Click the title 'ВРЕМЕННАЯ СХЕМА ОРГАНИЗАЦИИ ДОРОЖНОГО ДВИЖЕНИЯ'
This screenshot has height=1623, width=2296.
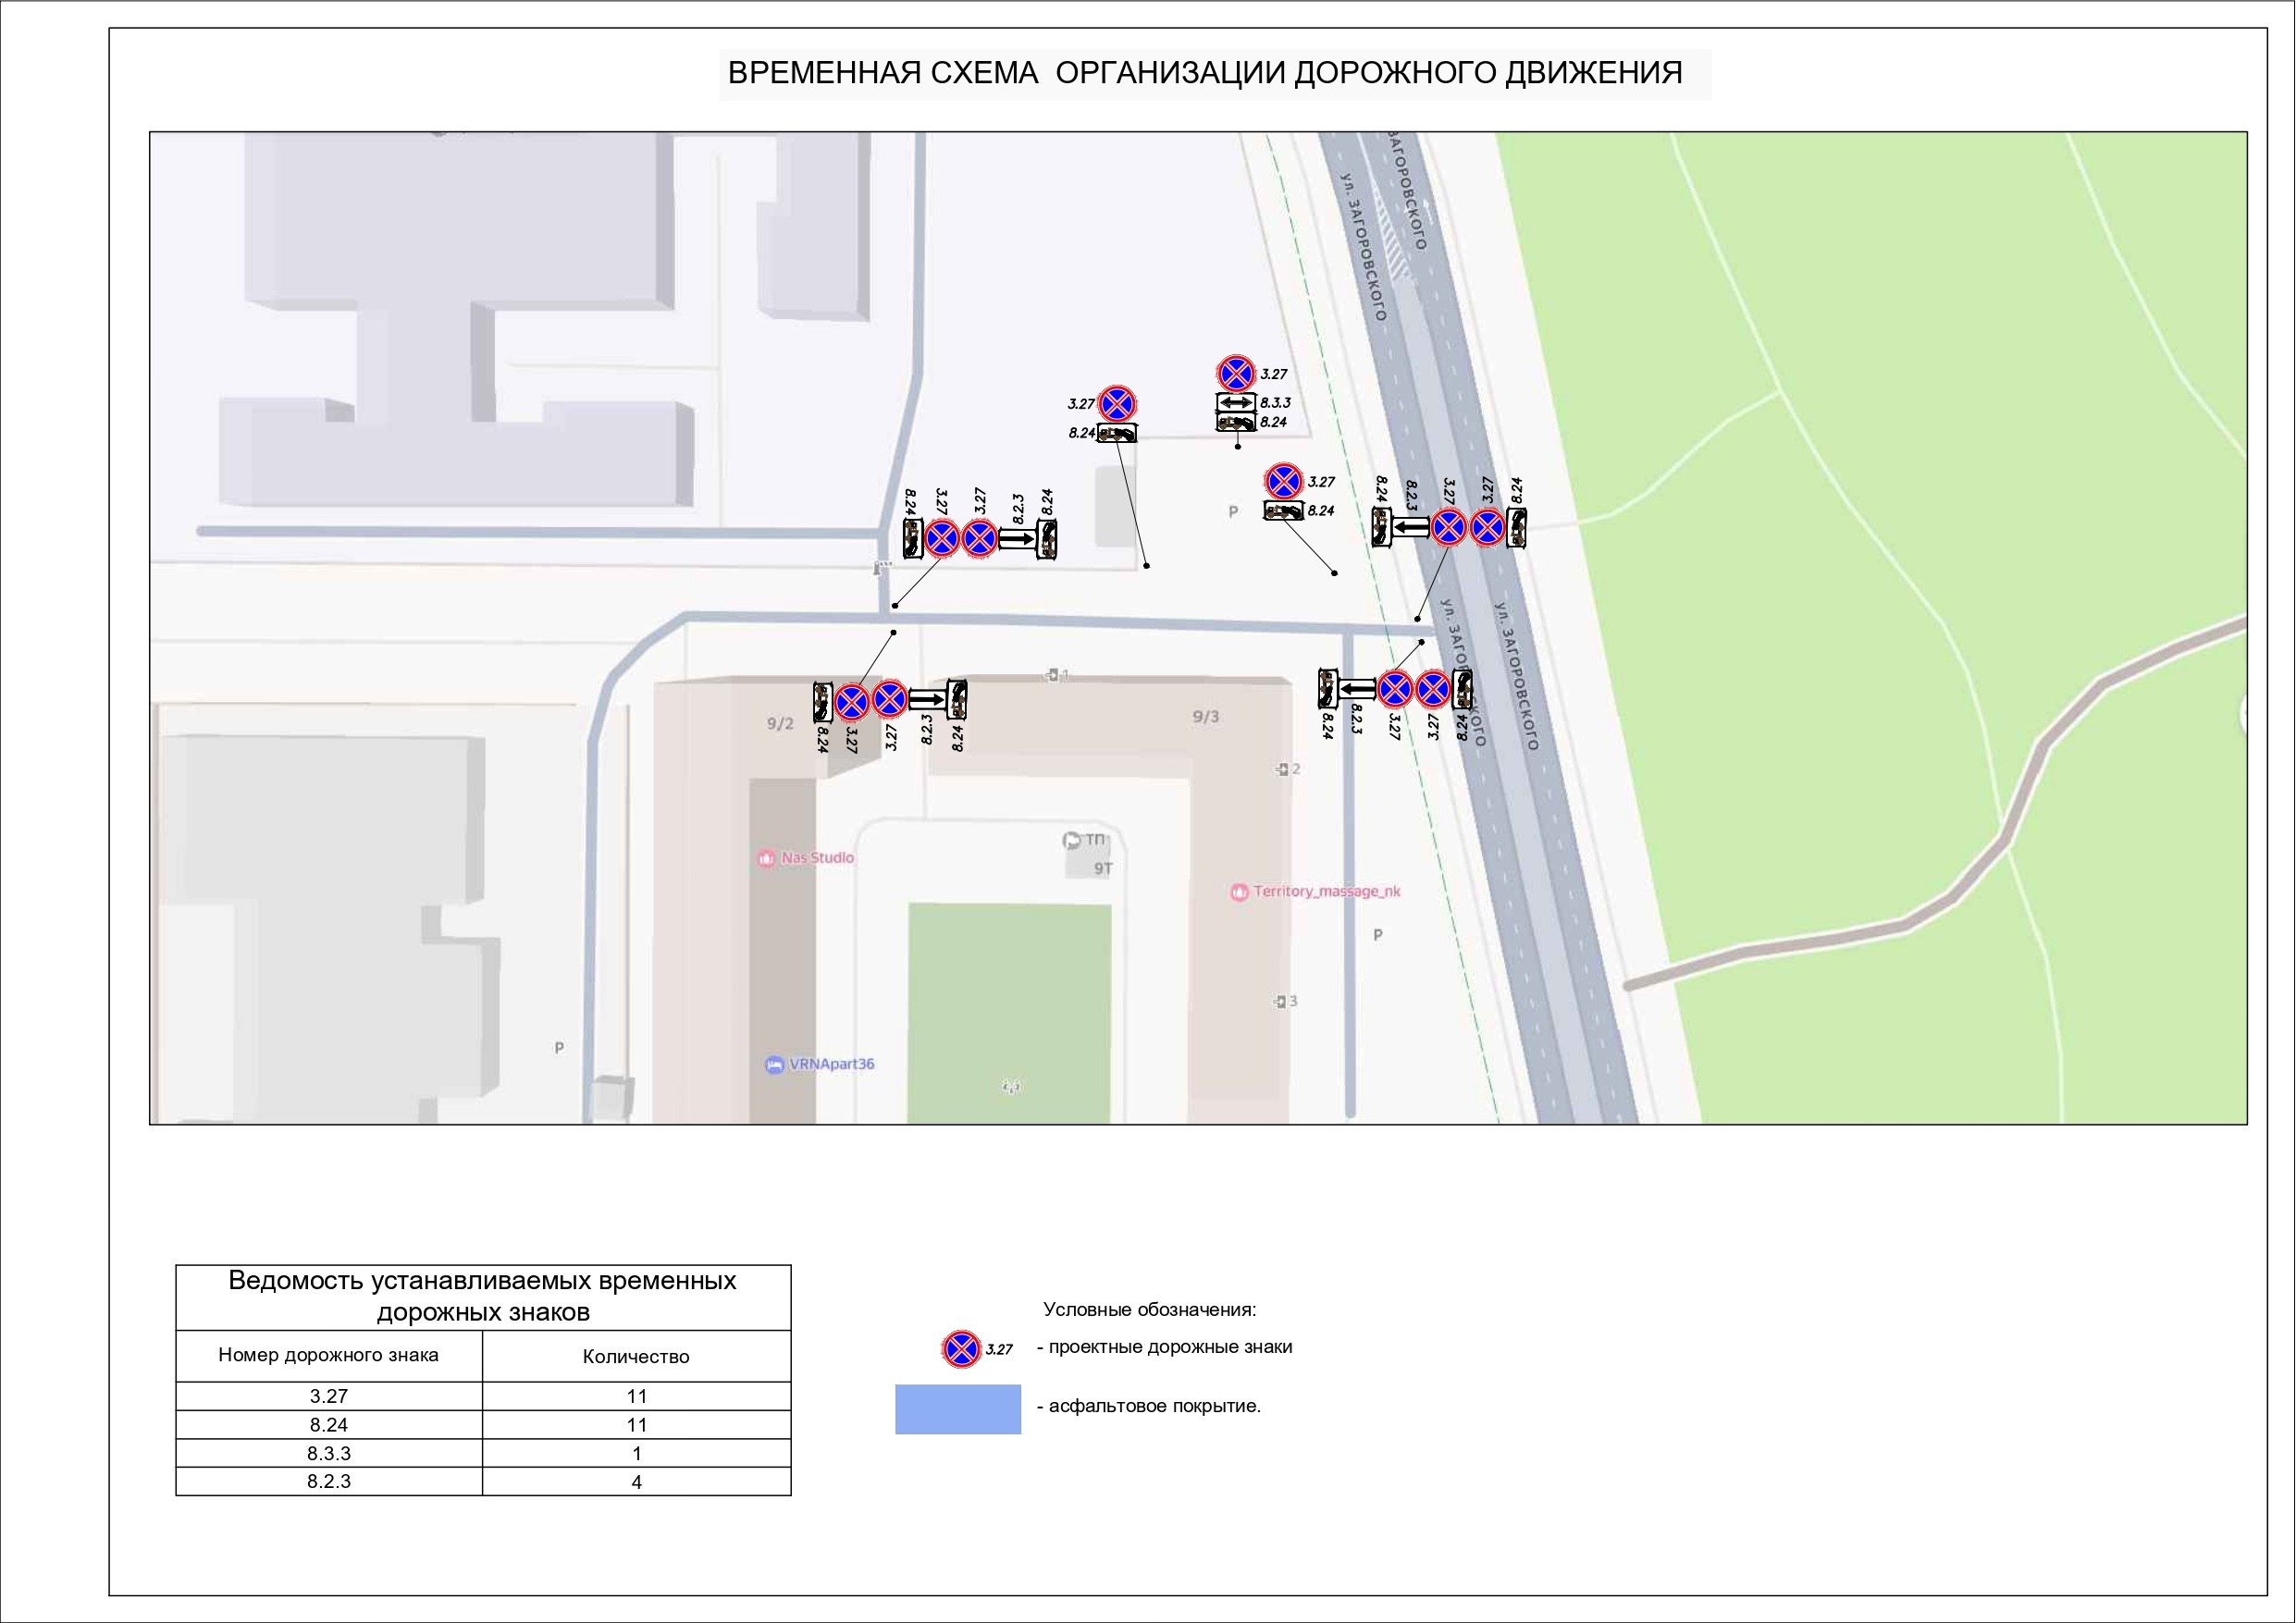point(1205,74)
